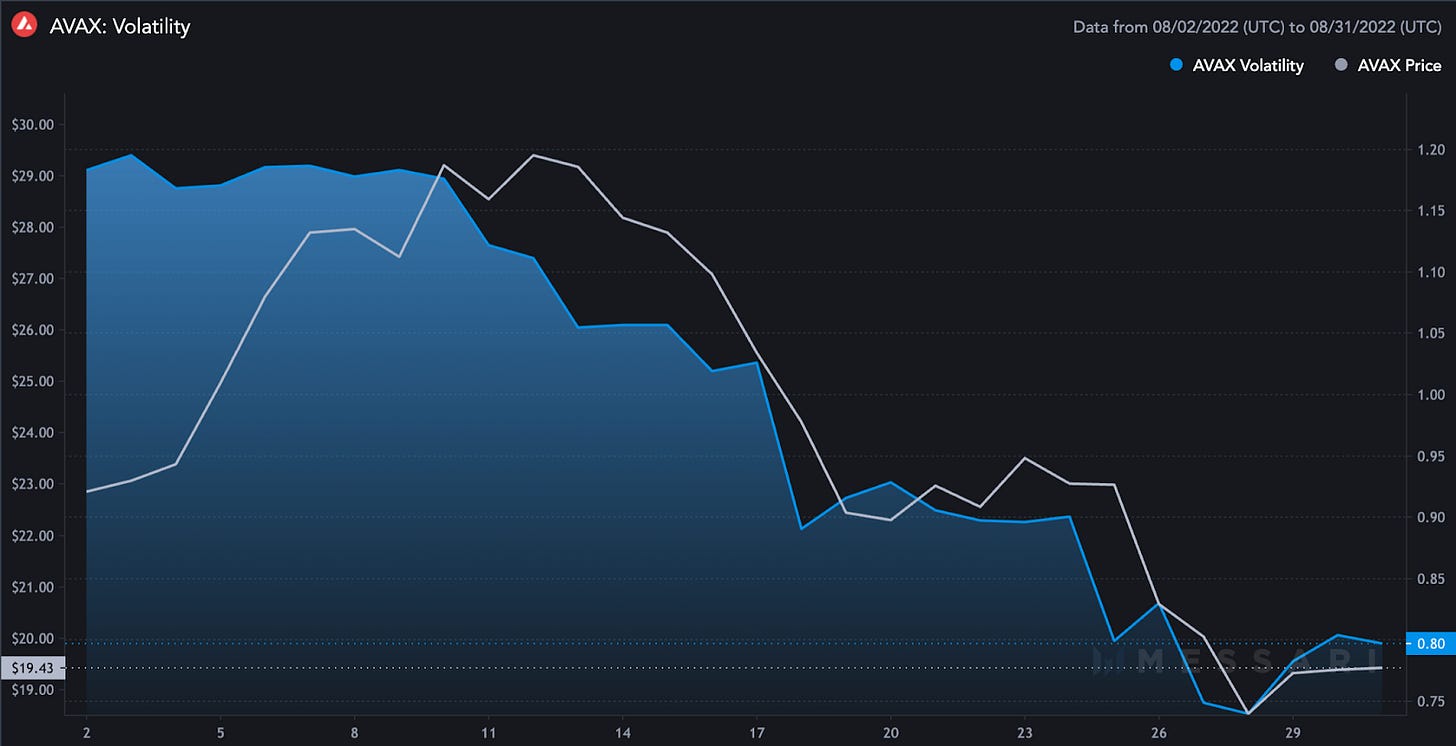Click the blue 0.80 volatility value label
Viewport: 1456px width, 746px height.
click(x=1430, y=643)
